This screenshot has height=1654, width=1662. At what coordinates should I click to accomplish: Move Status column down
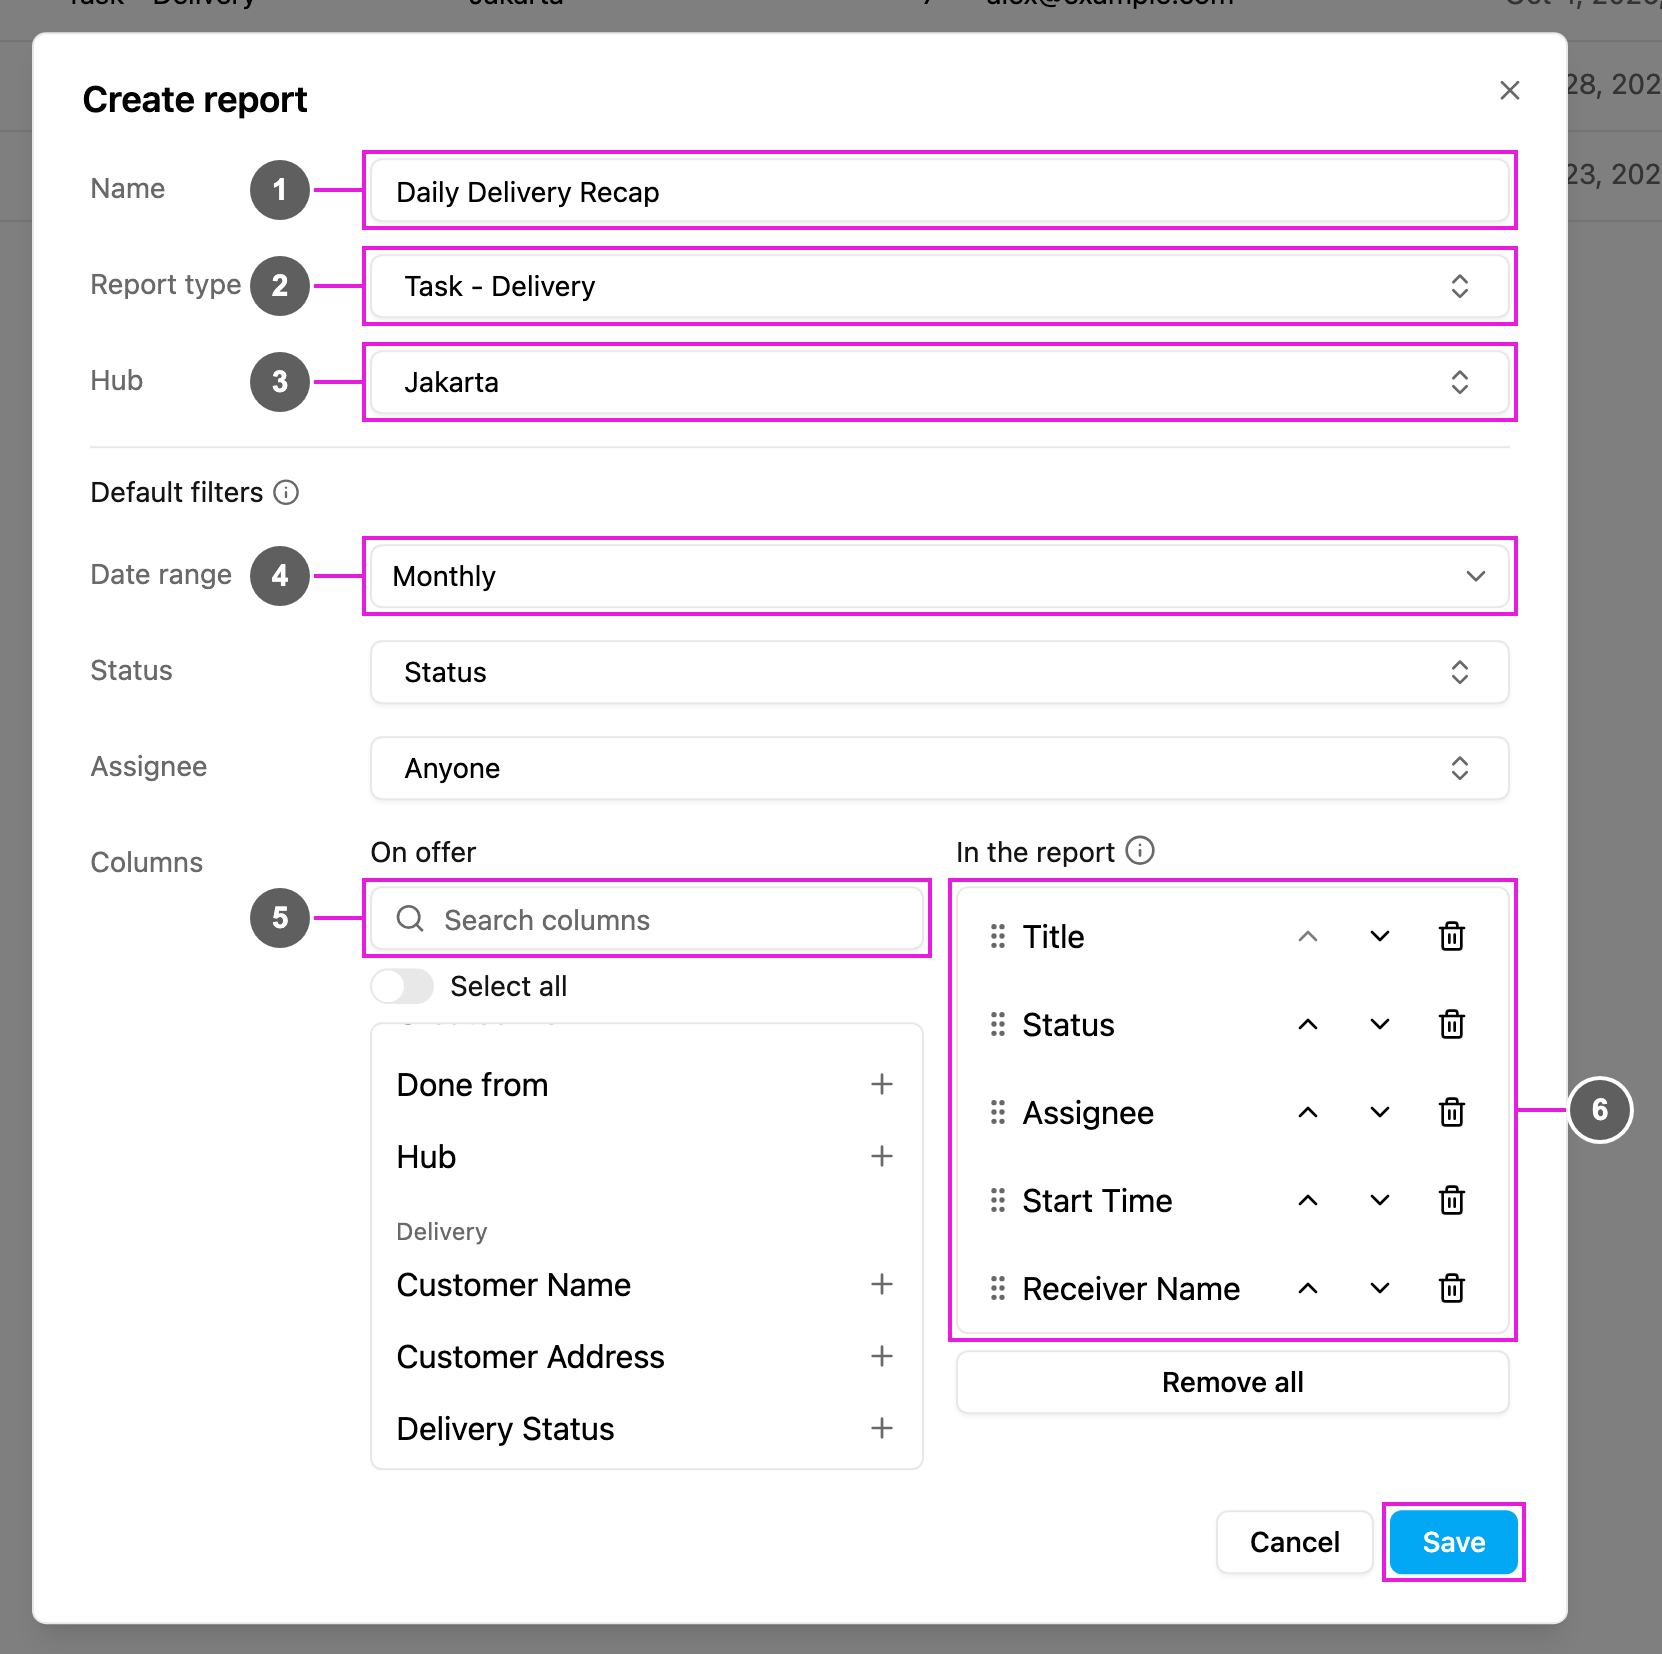pyautogui.click(x=1380, y=1025)
